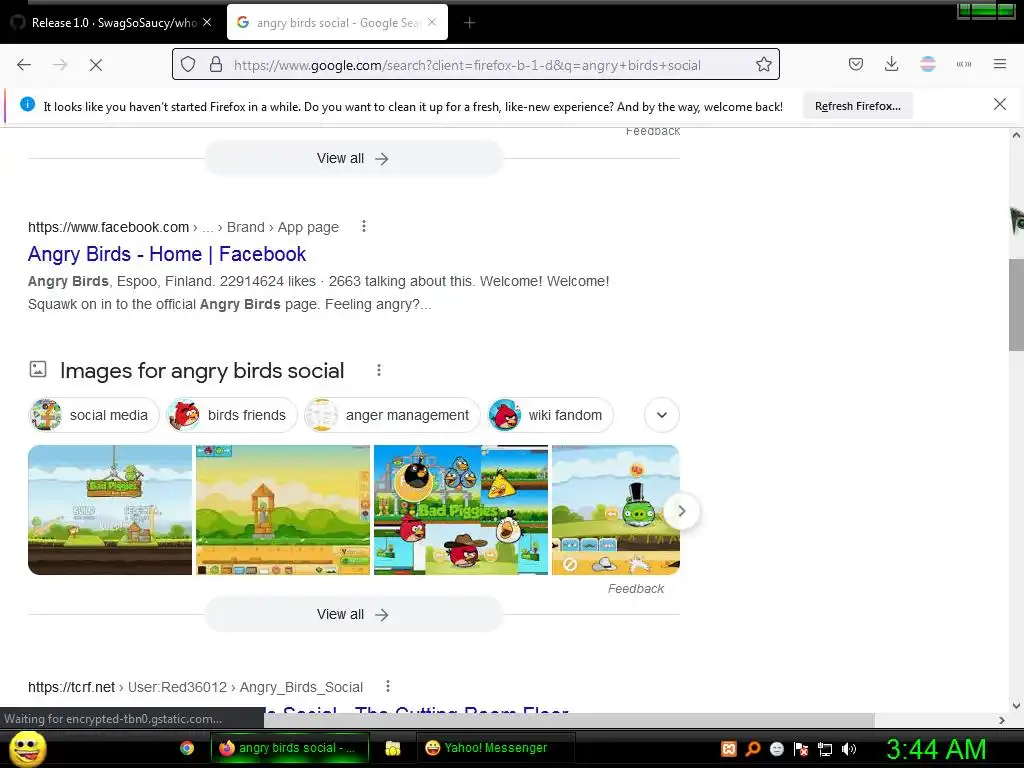Expand more image filter chips
This screenshot has height=768, width=1024.
coord(662,415)
